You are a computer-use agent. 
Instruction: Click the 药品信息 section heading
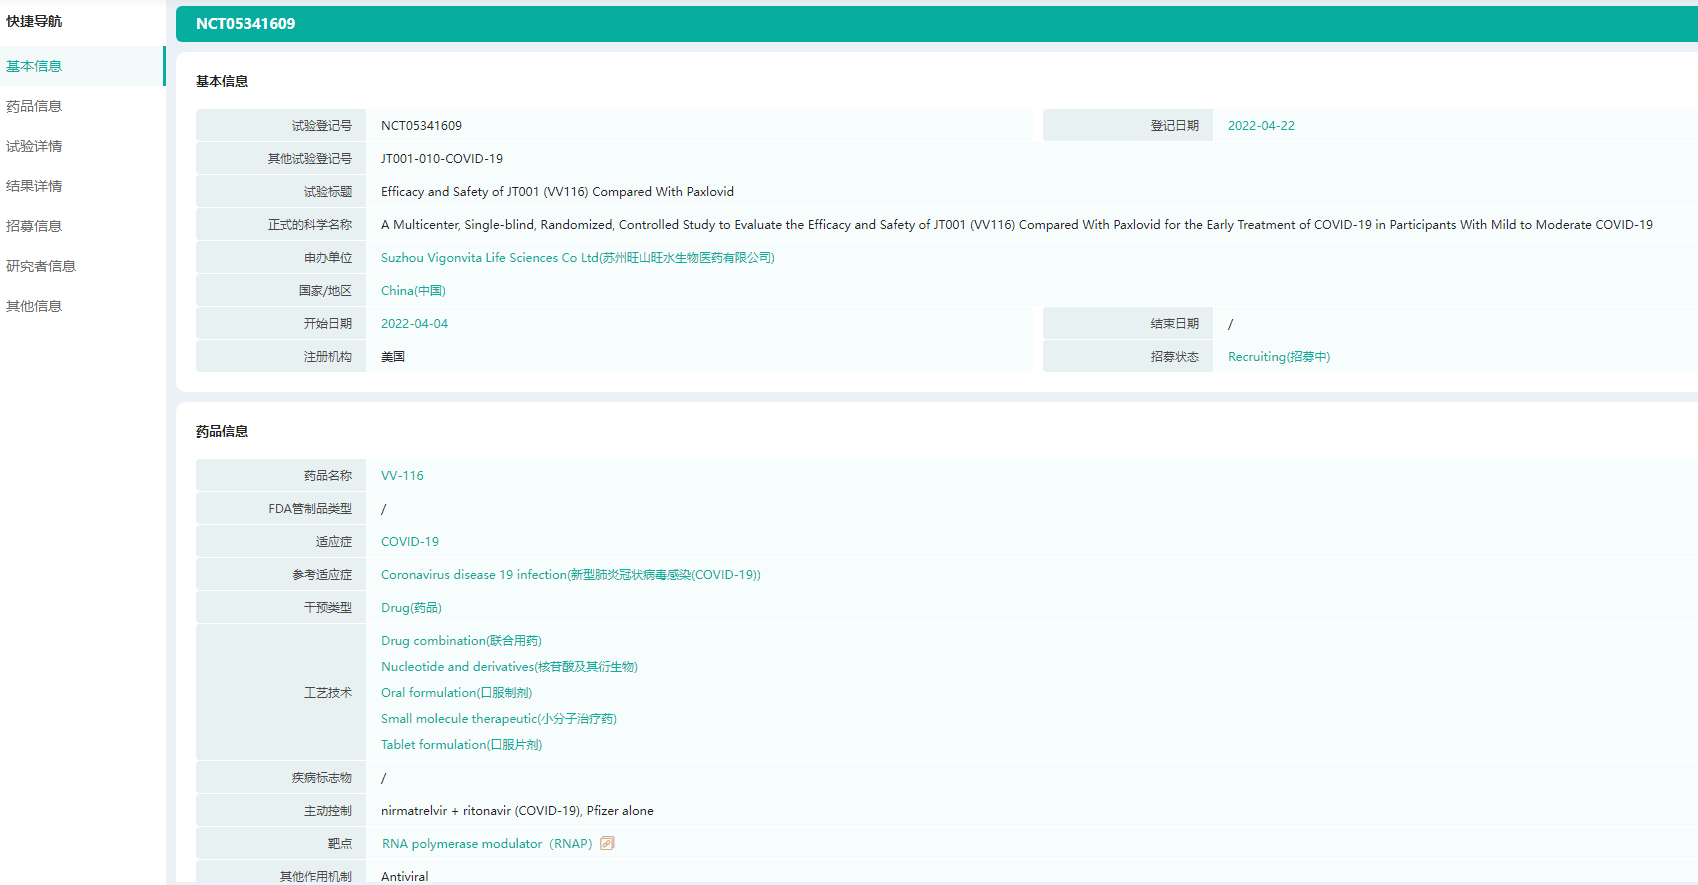click(222, 432)
